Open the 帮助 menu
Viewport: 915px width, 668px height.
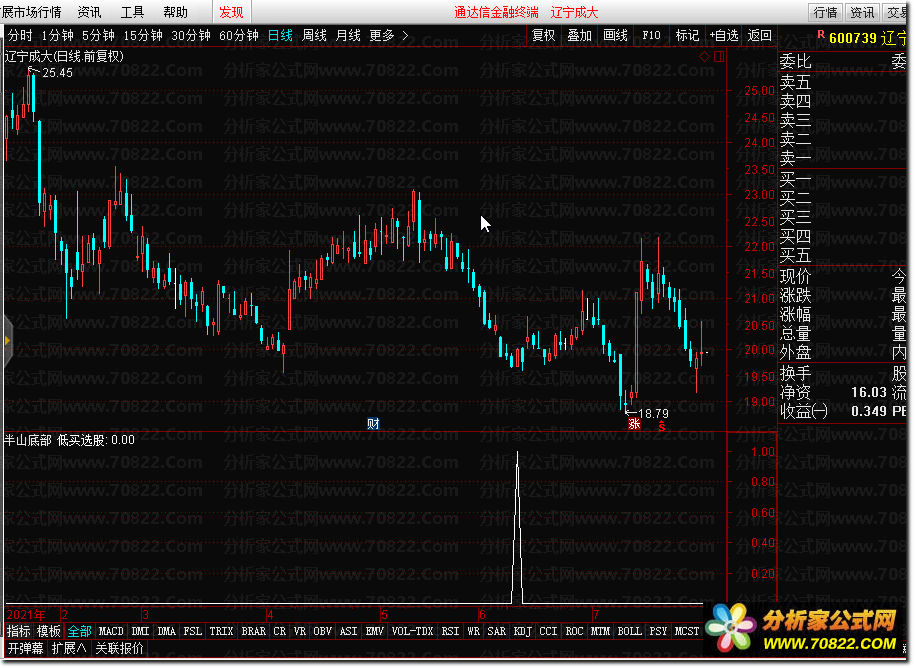coord(176,12)
